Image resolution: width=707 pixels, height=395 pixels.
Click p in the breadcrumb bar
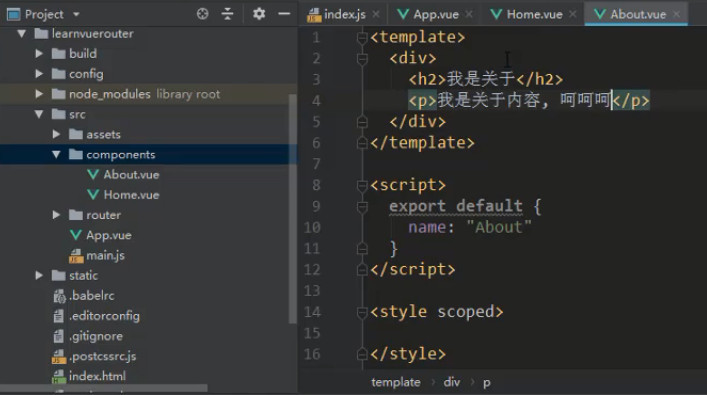click(x=487, y=383)
